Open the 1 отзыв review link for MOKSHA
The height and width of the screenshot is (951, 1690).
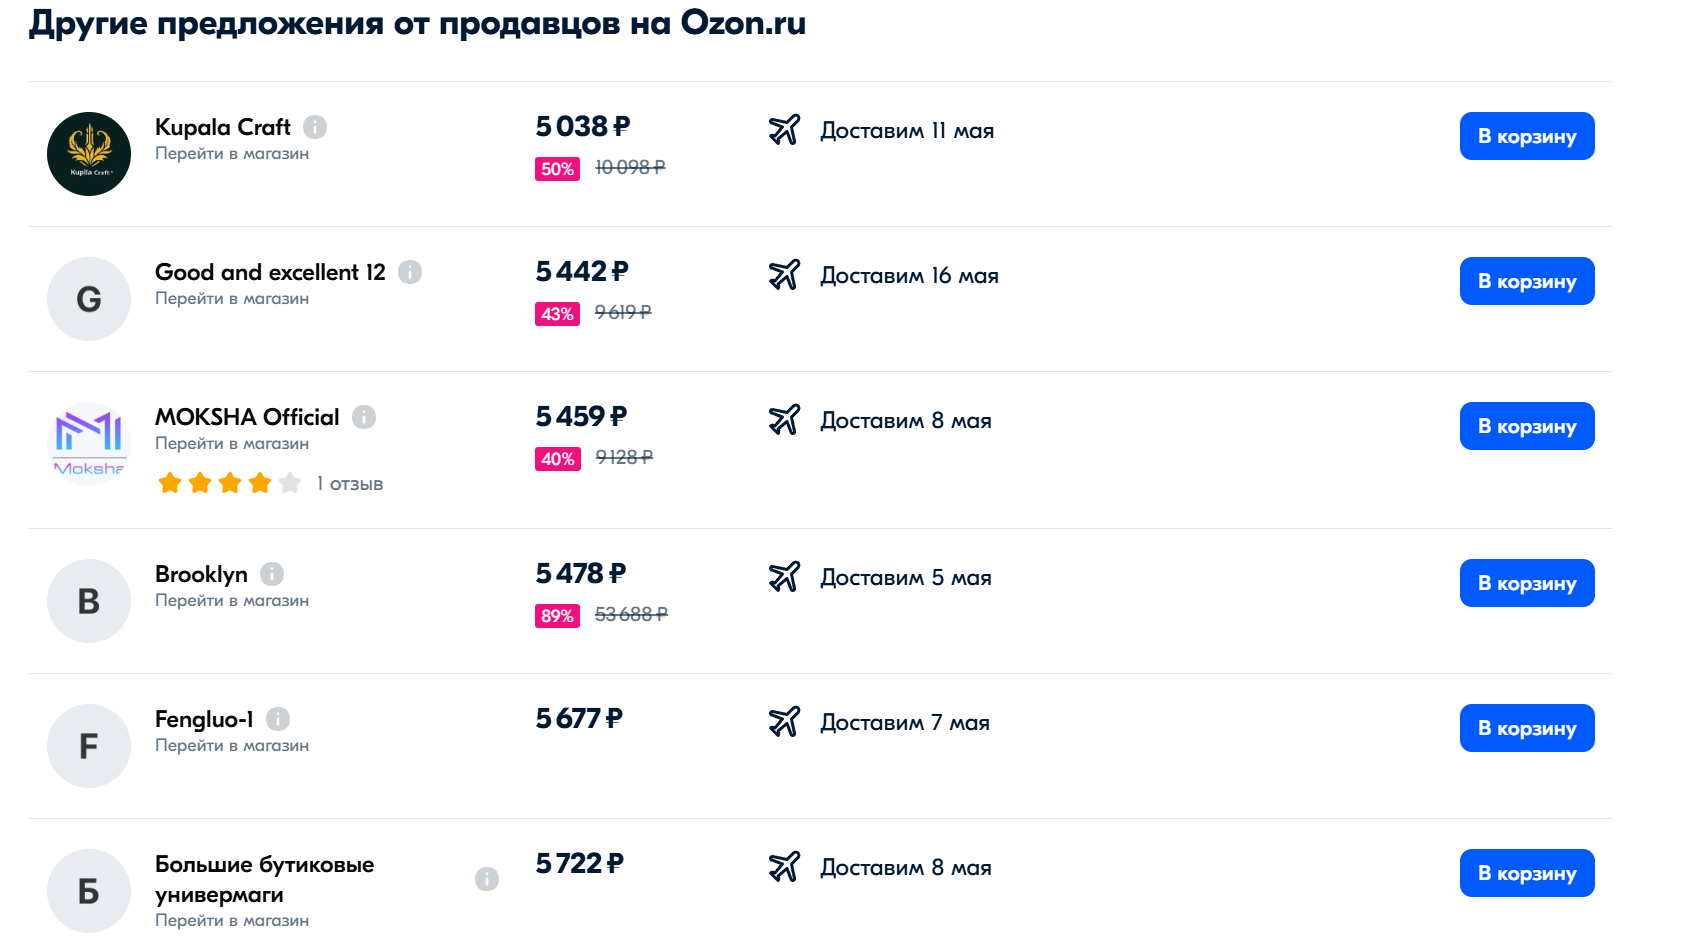(x=350, y=484)
